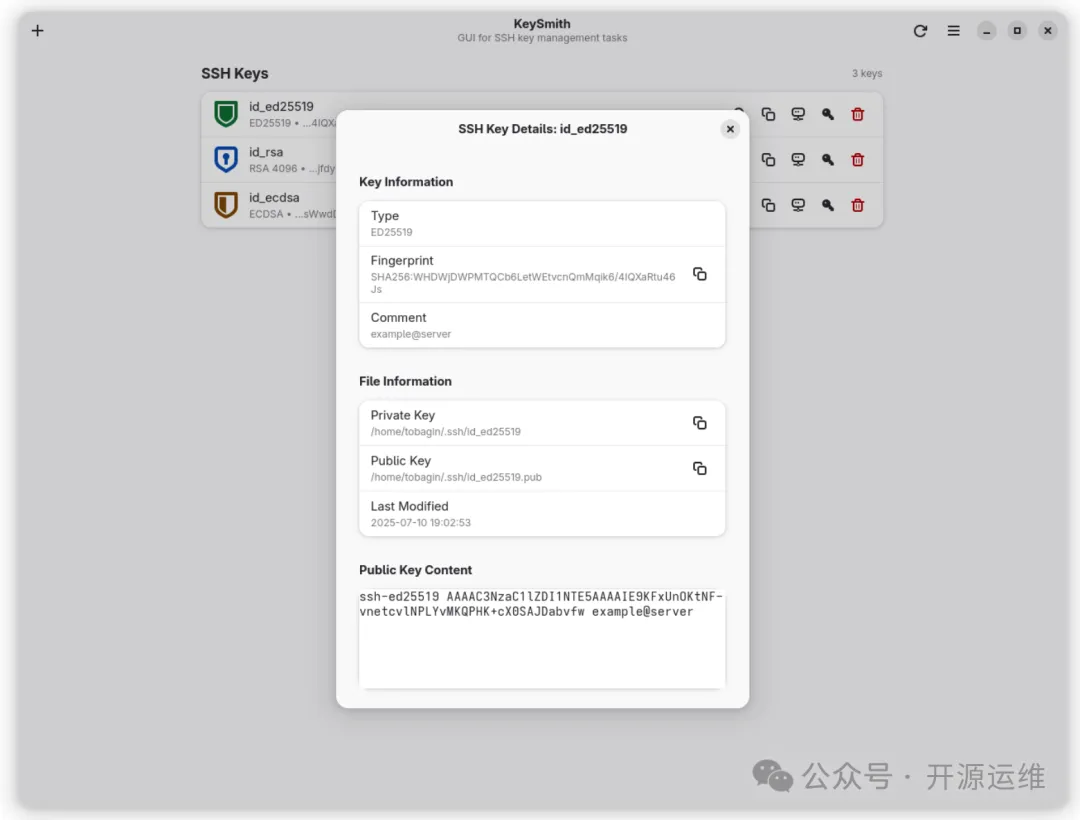The height and width of the screenshot is (820, 1080).
Task: Close the SSH Key Details dialog
Action: tap(730, 129)
